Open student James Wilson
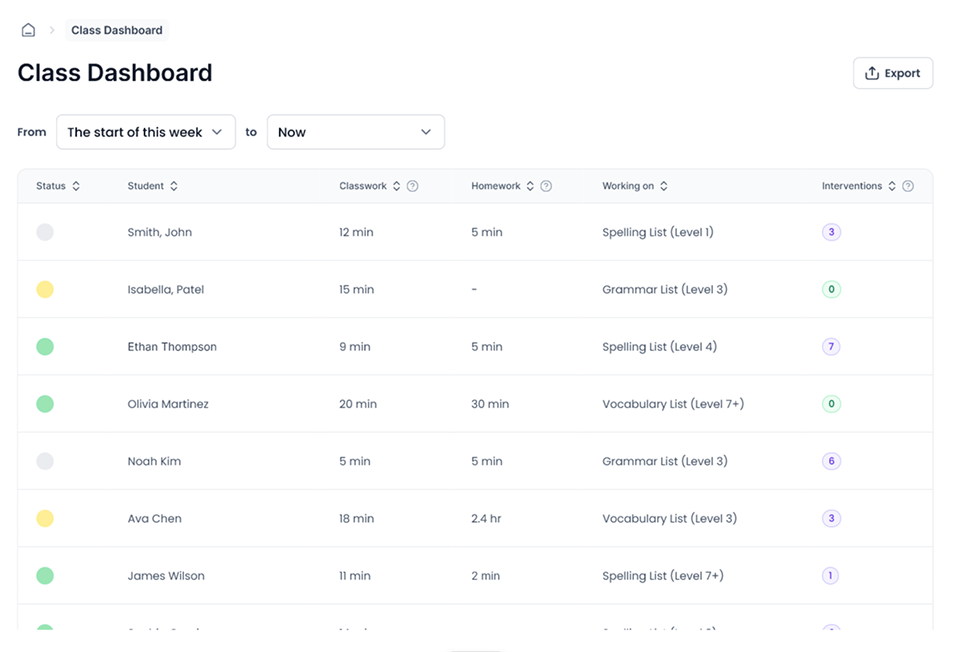The width and height of the screenshot is (958, 652). click(166, 576)
